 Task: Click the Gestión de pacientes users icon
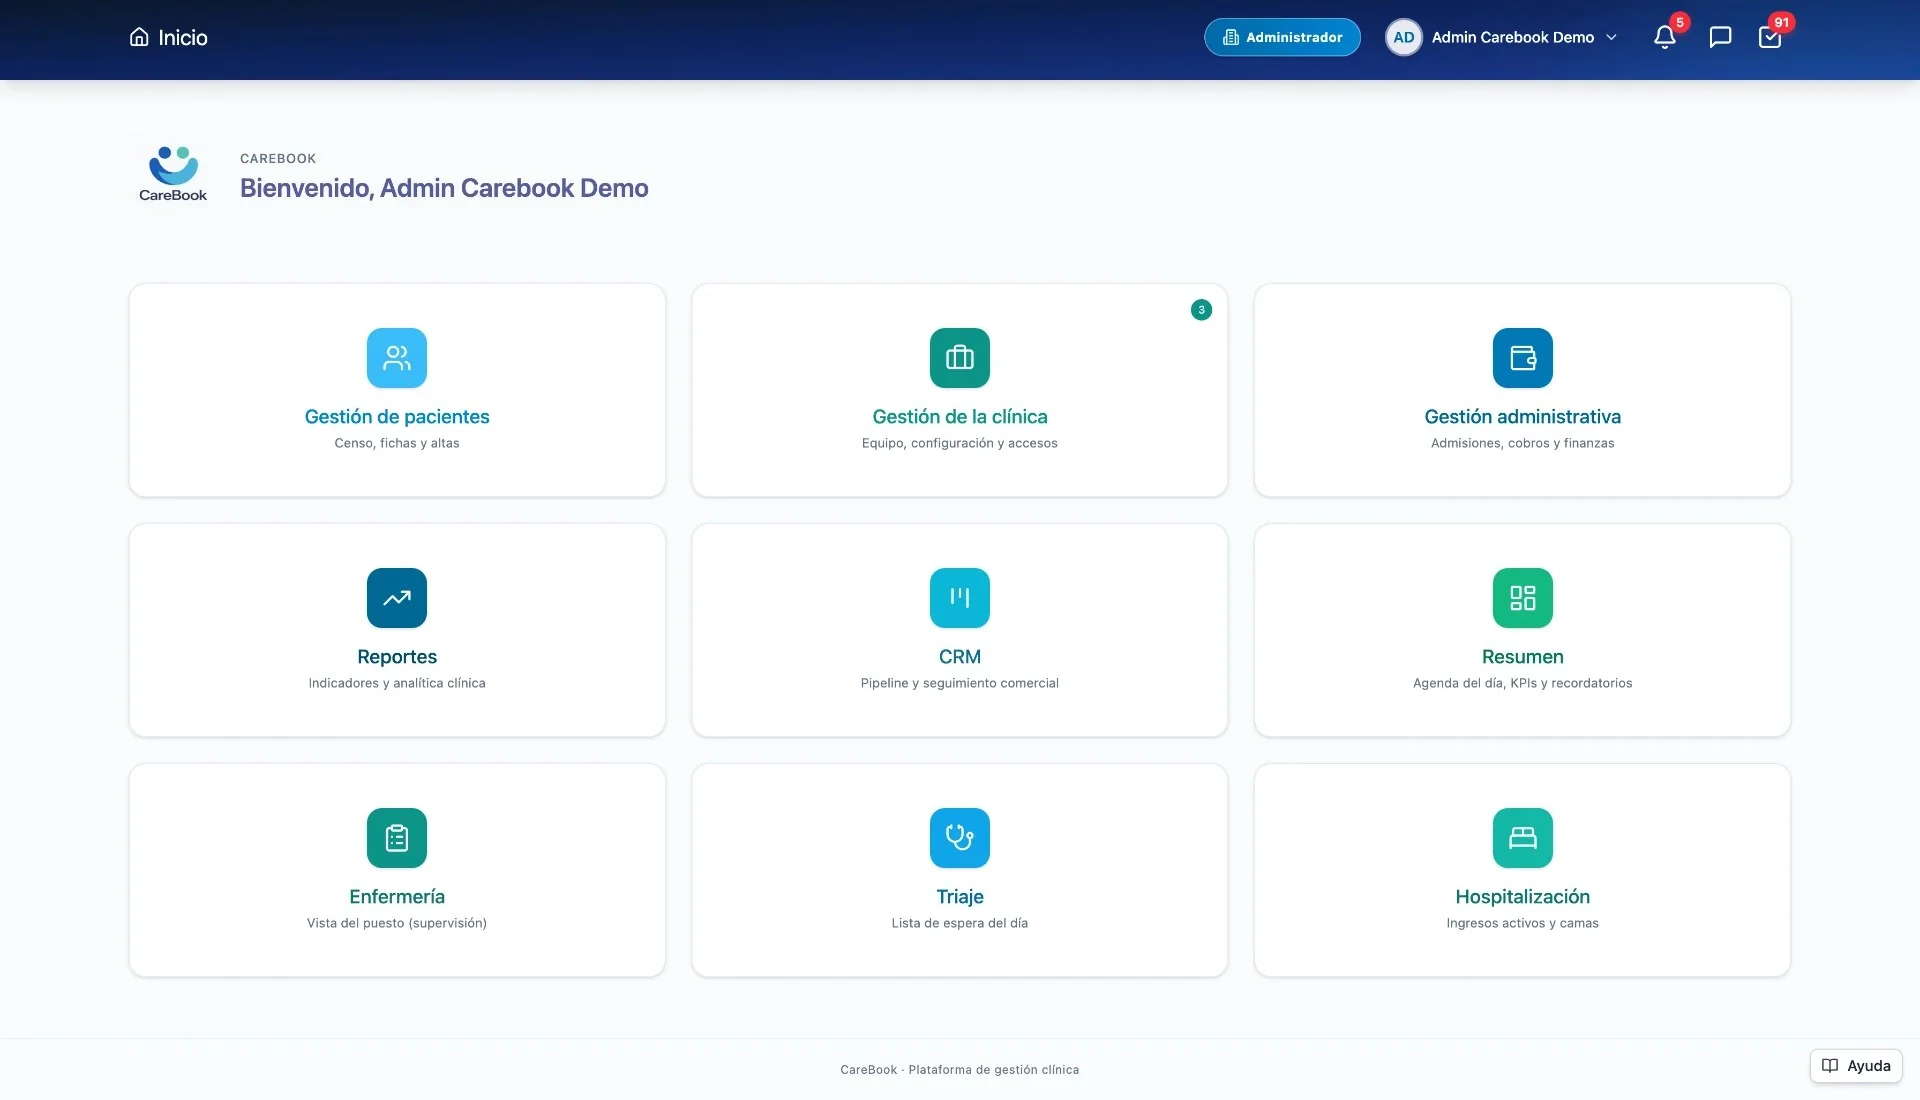click(x=397, y=358)
